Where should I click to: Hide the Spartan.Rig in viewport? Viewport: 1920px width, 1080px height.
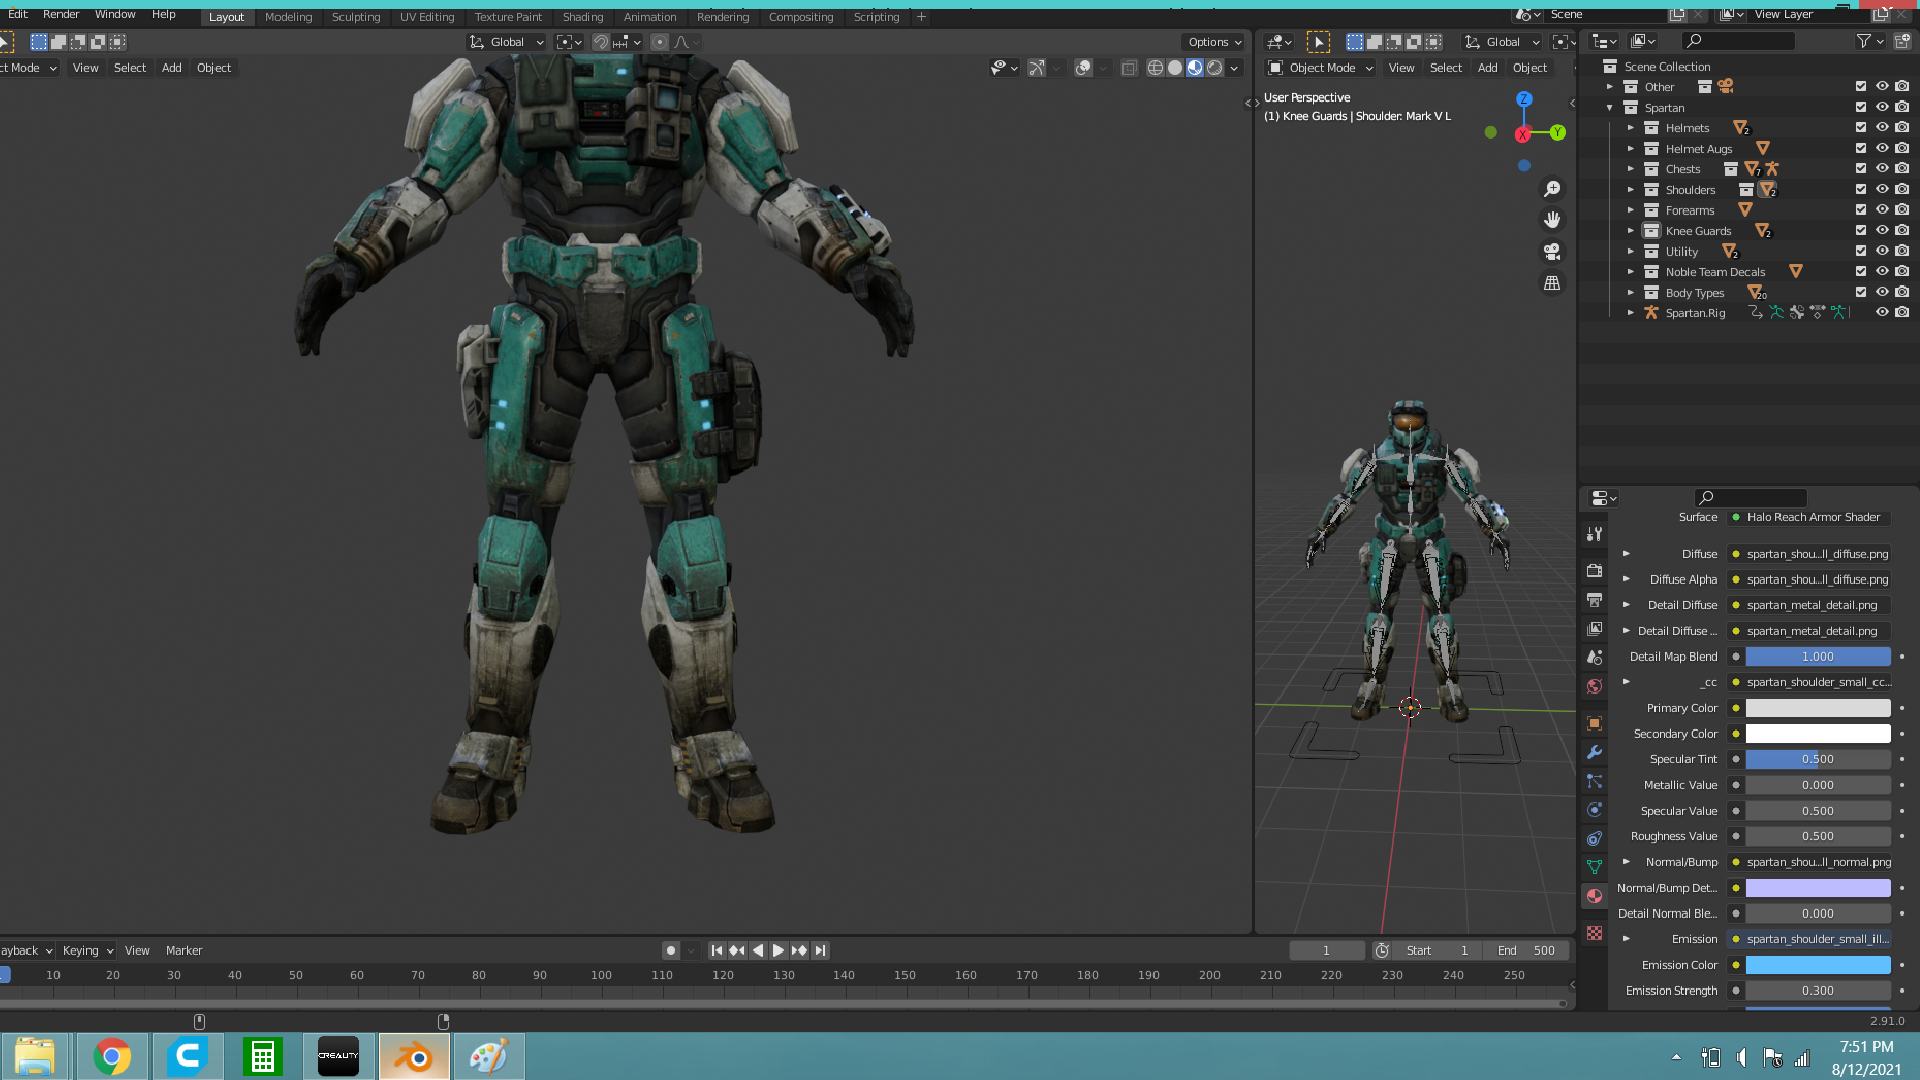(1882, 313)
